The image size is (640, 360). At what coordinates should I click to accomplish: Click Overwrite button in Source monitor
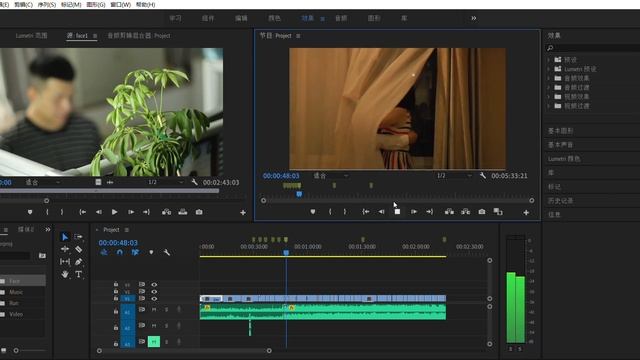point(182,212)
